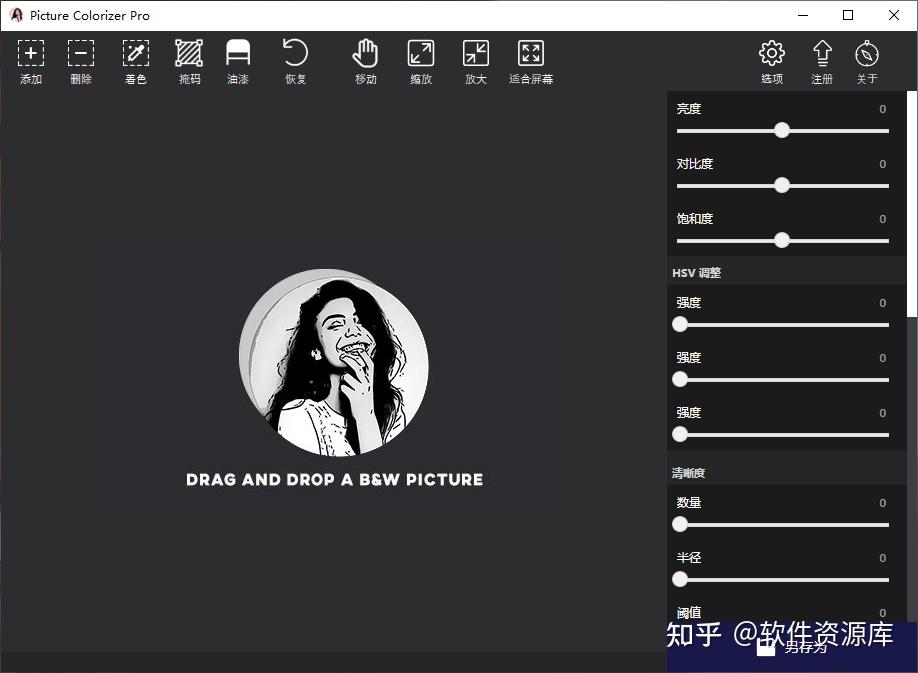The height and width of the screenshot is (673, 918).
Task: Adjust the 饱和度 saturation slider
Action: [x=782, y=241]
